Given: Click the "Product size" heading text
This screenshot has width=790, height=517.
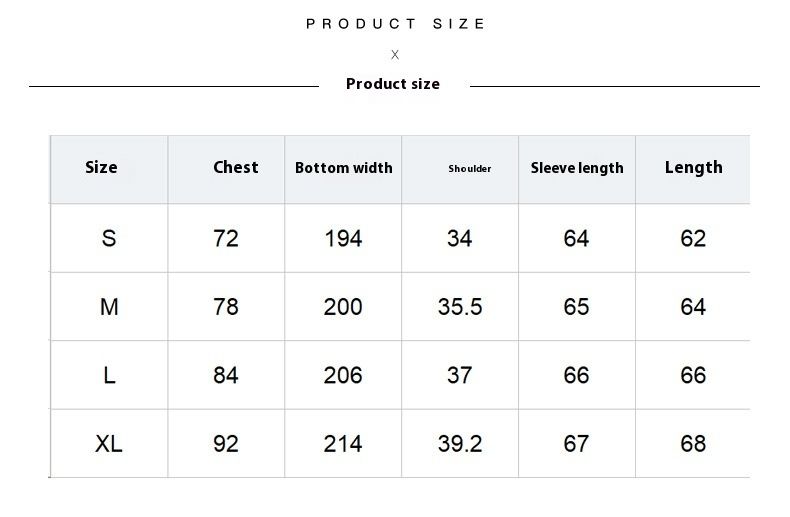Looking at the screenshot, I should point(393,84).
